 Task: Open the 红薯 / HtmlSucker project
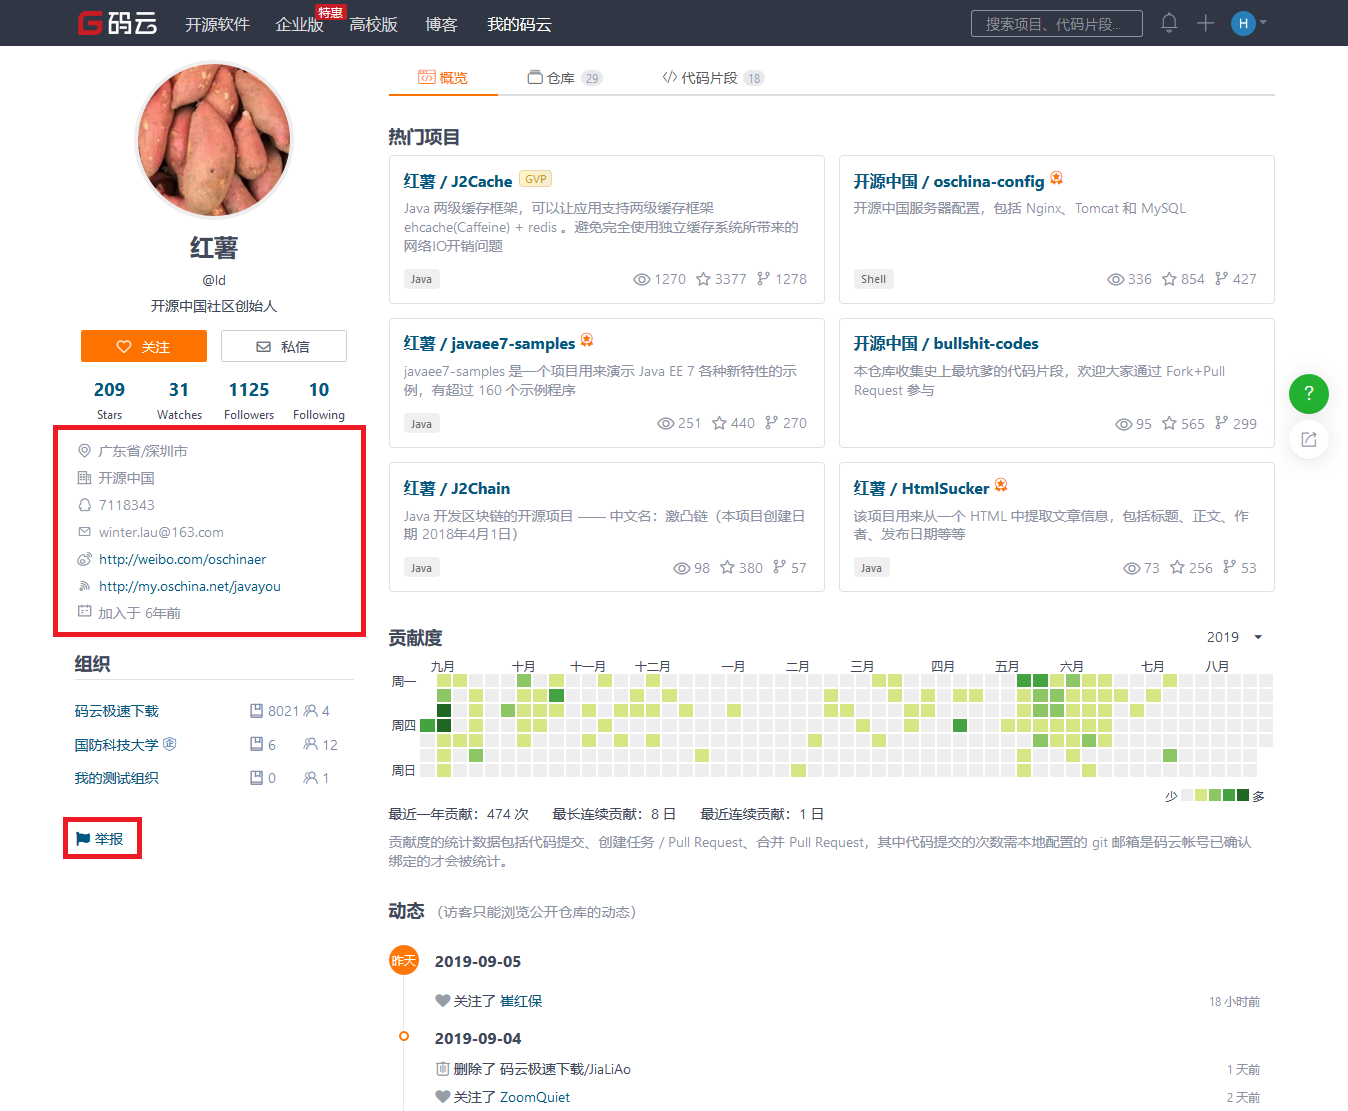click(921, 488)
